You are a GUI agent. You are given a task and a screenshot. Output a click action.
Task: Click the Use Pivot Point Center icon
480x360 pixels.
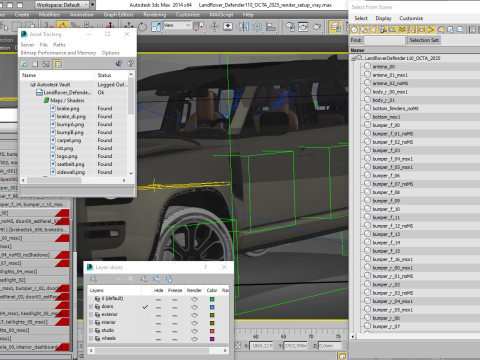pyautogui.click(x=199, y=27)
